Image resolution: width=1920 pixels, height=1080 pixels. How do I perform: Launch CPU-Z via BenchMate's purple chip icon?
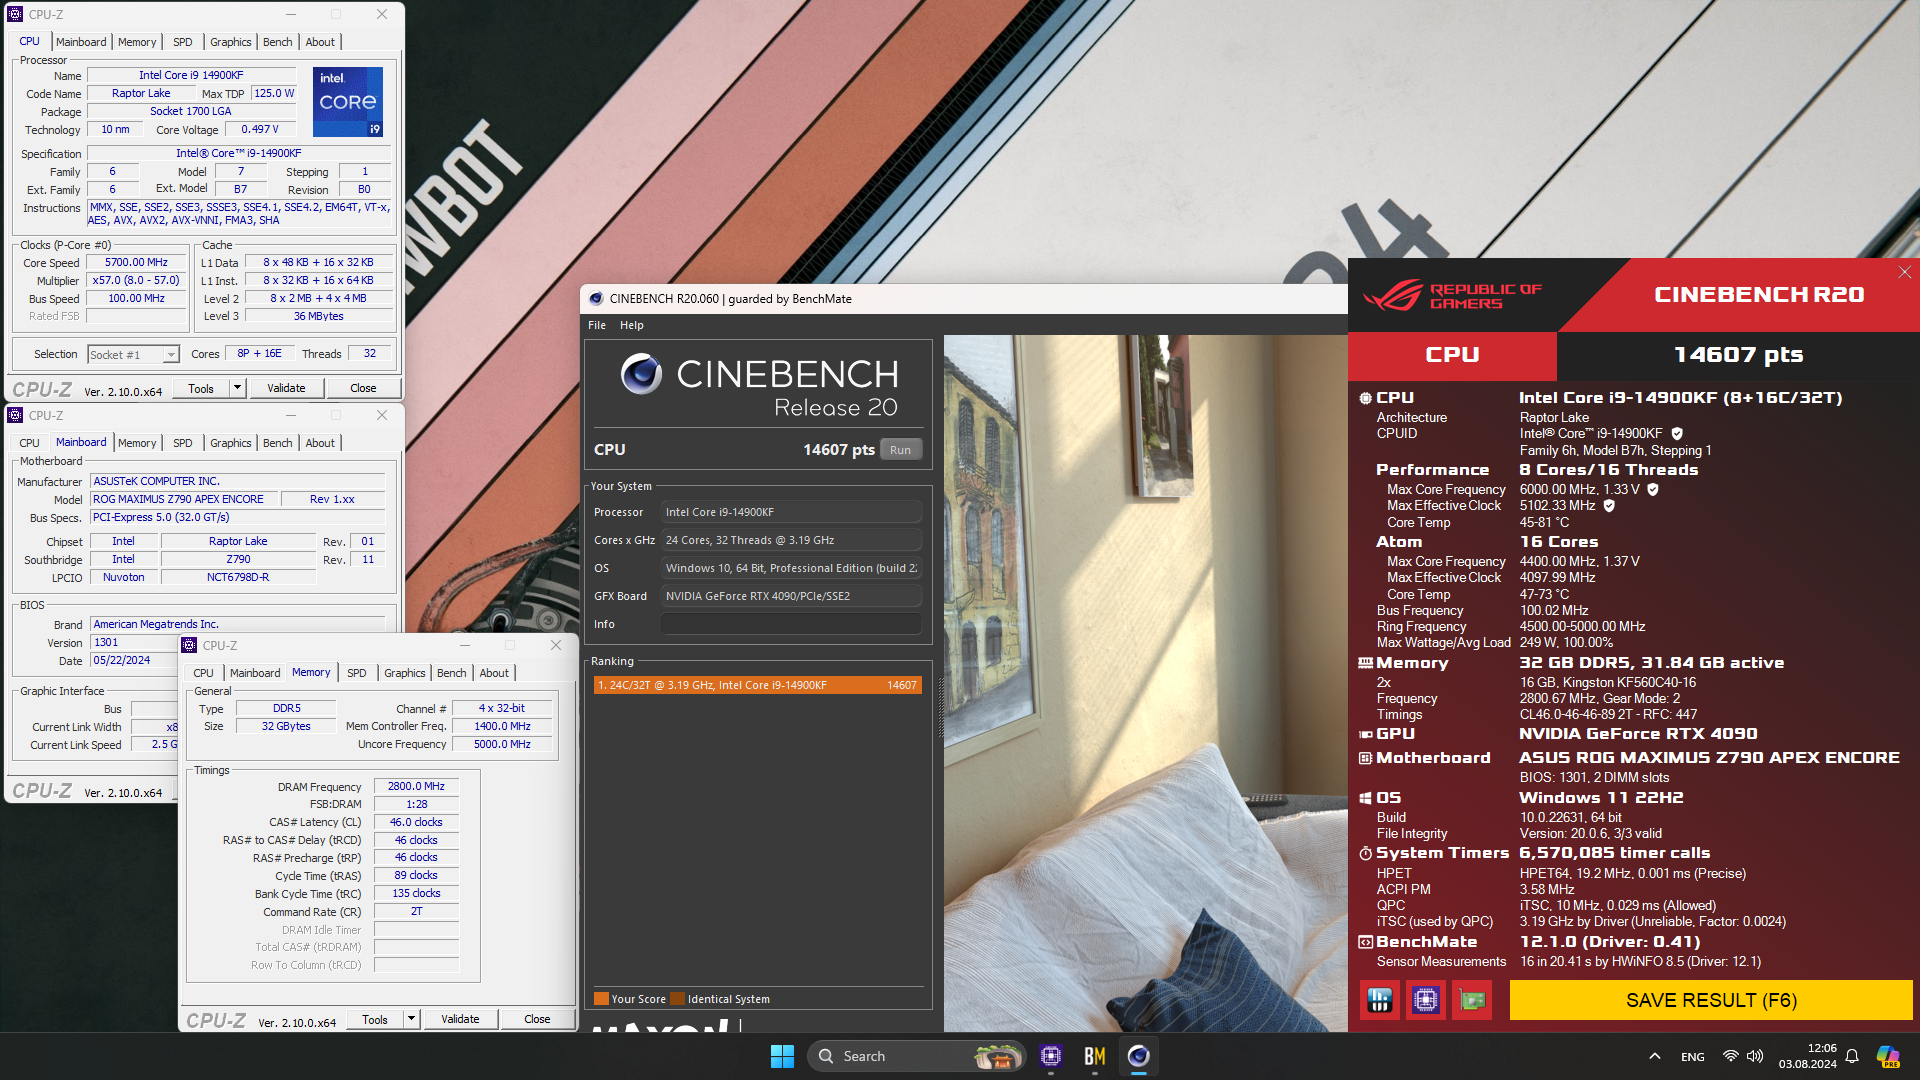point(1426,1000)
